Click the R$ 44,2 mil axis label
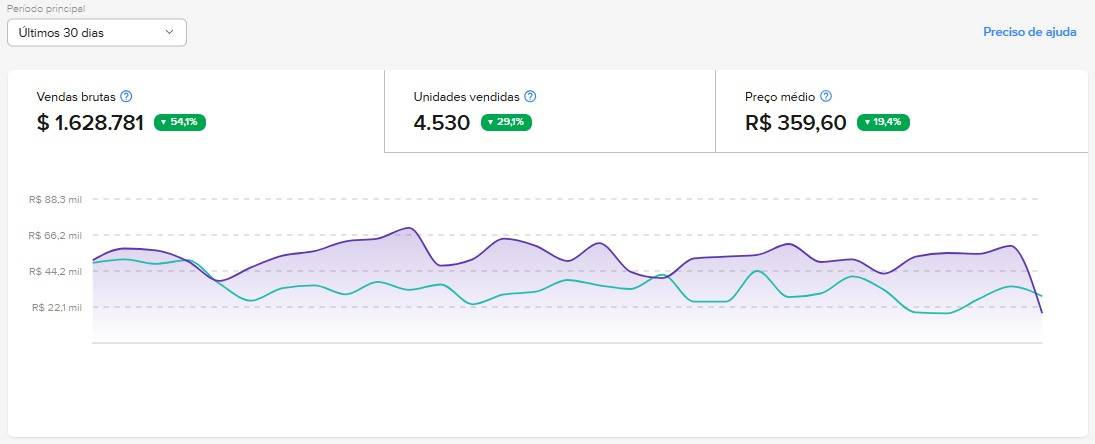1095x444 pixels. pyautogui.click(x=55, y=272)
